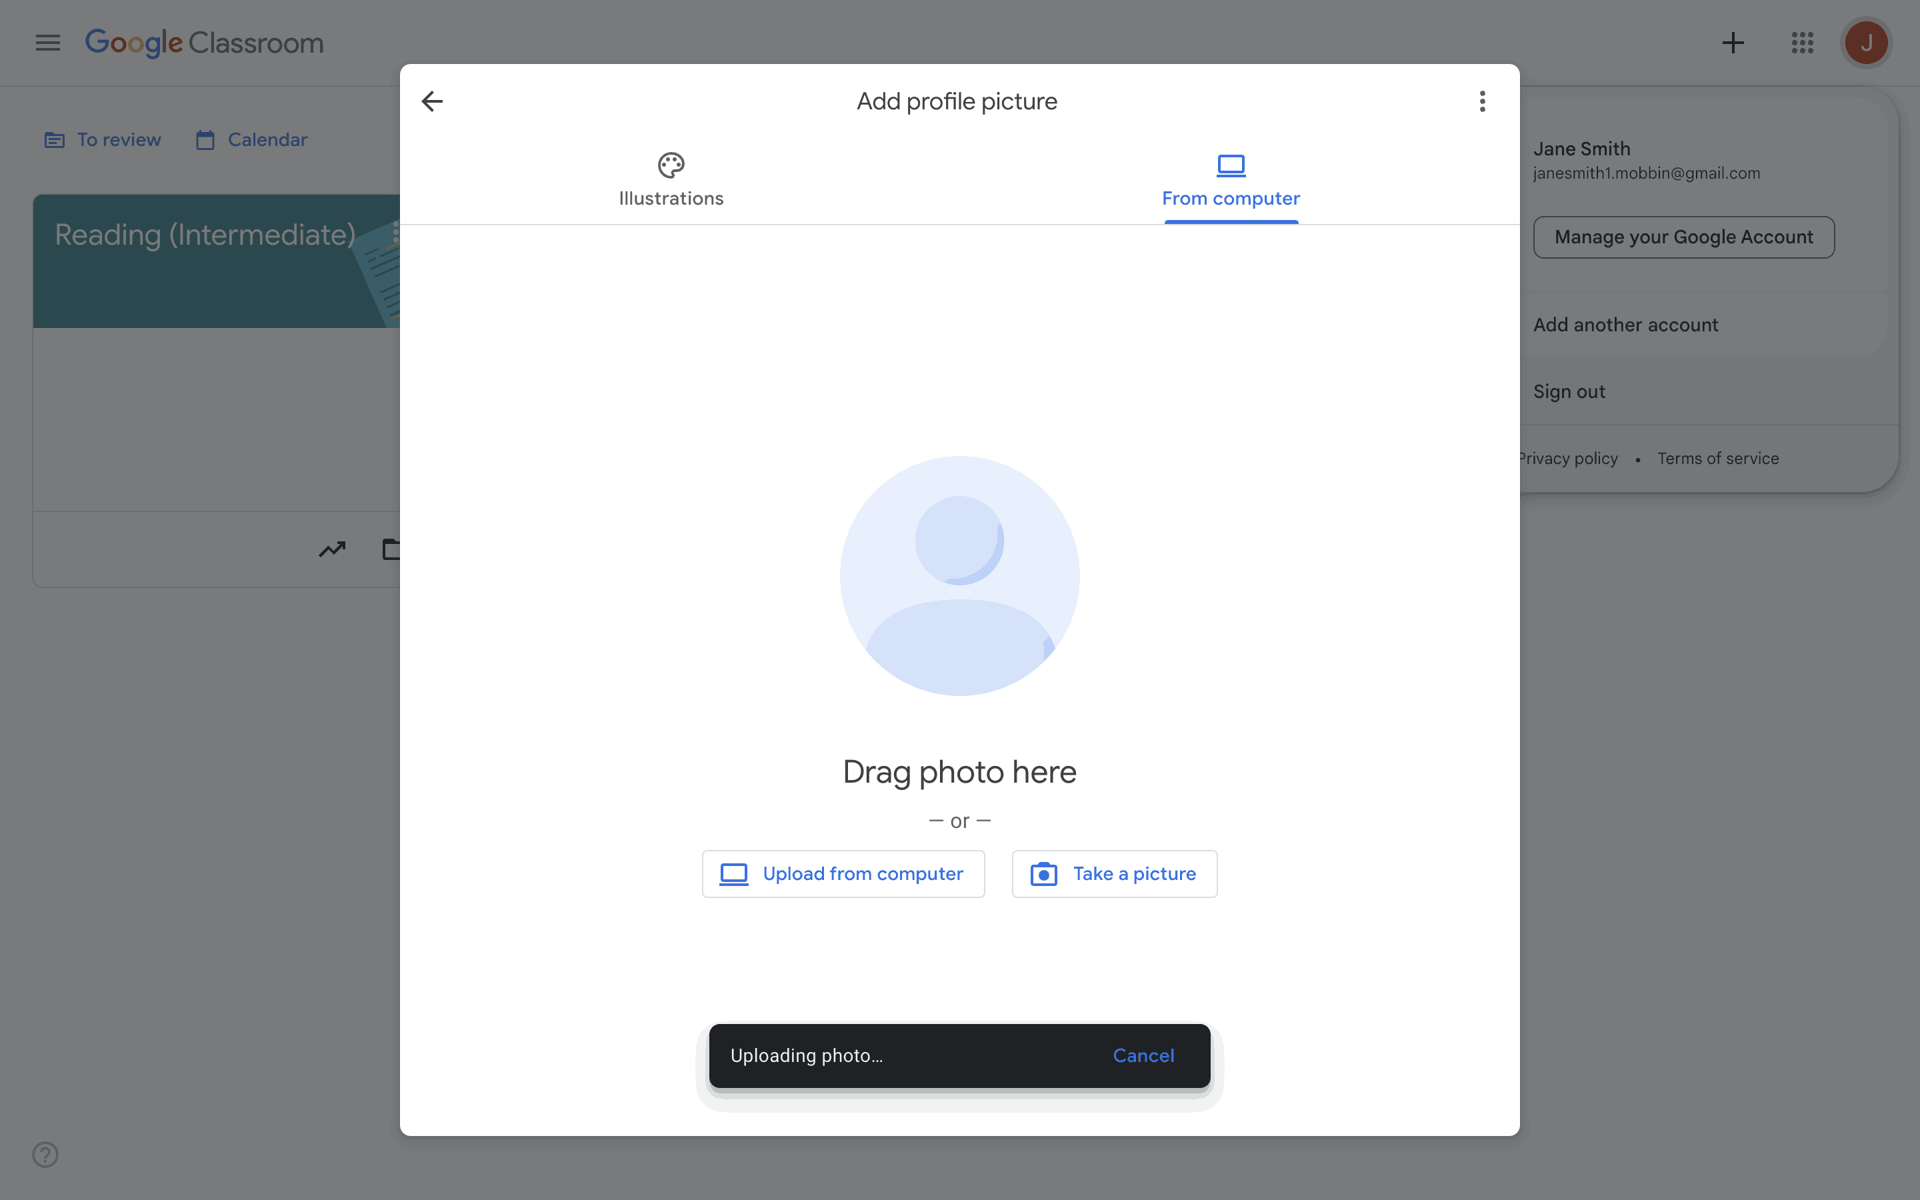Image resolution: width=1920 pixels, height=1200 pixels.
Task: Click the J account avatar
Action: click(1866, 43)
